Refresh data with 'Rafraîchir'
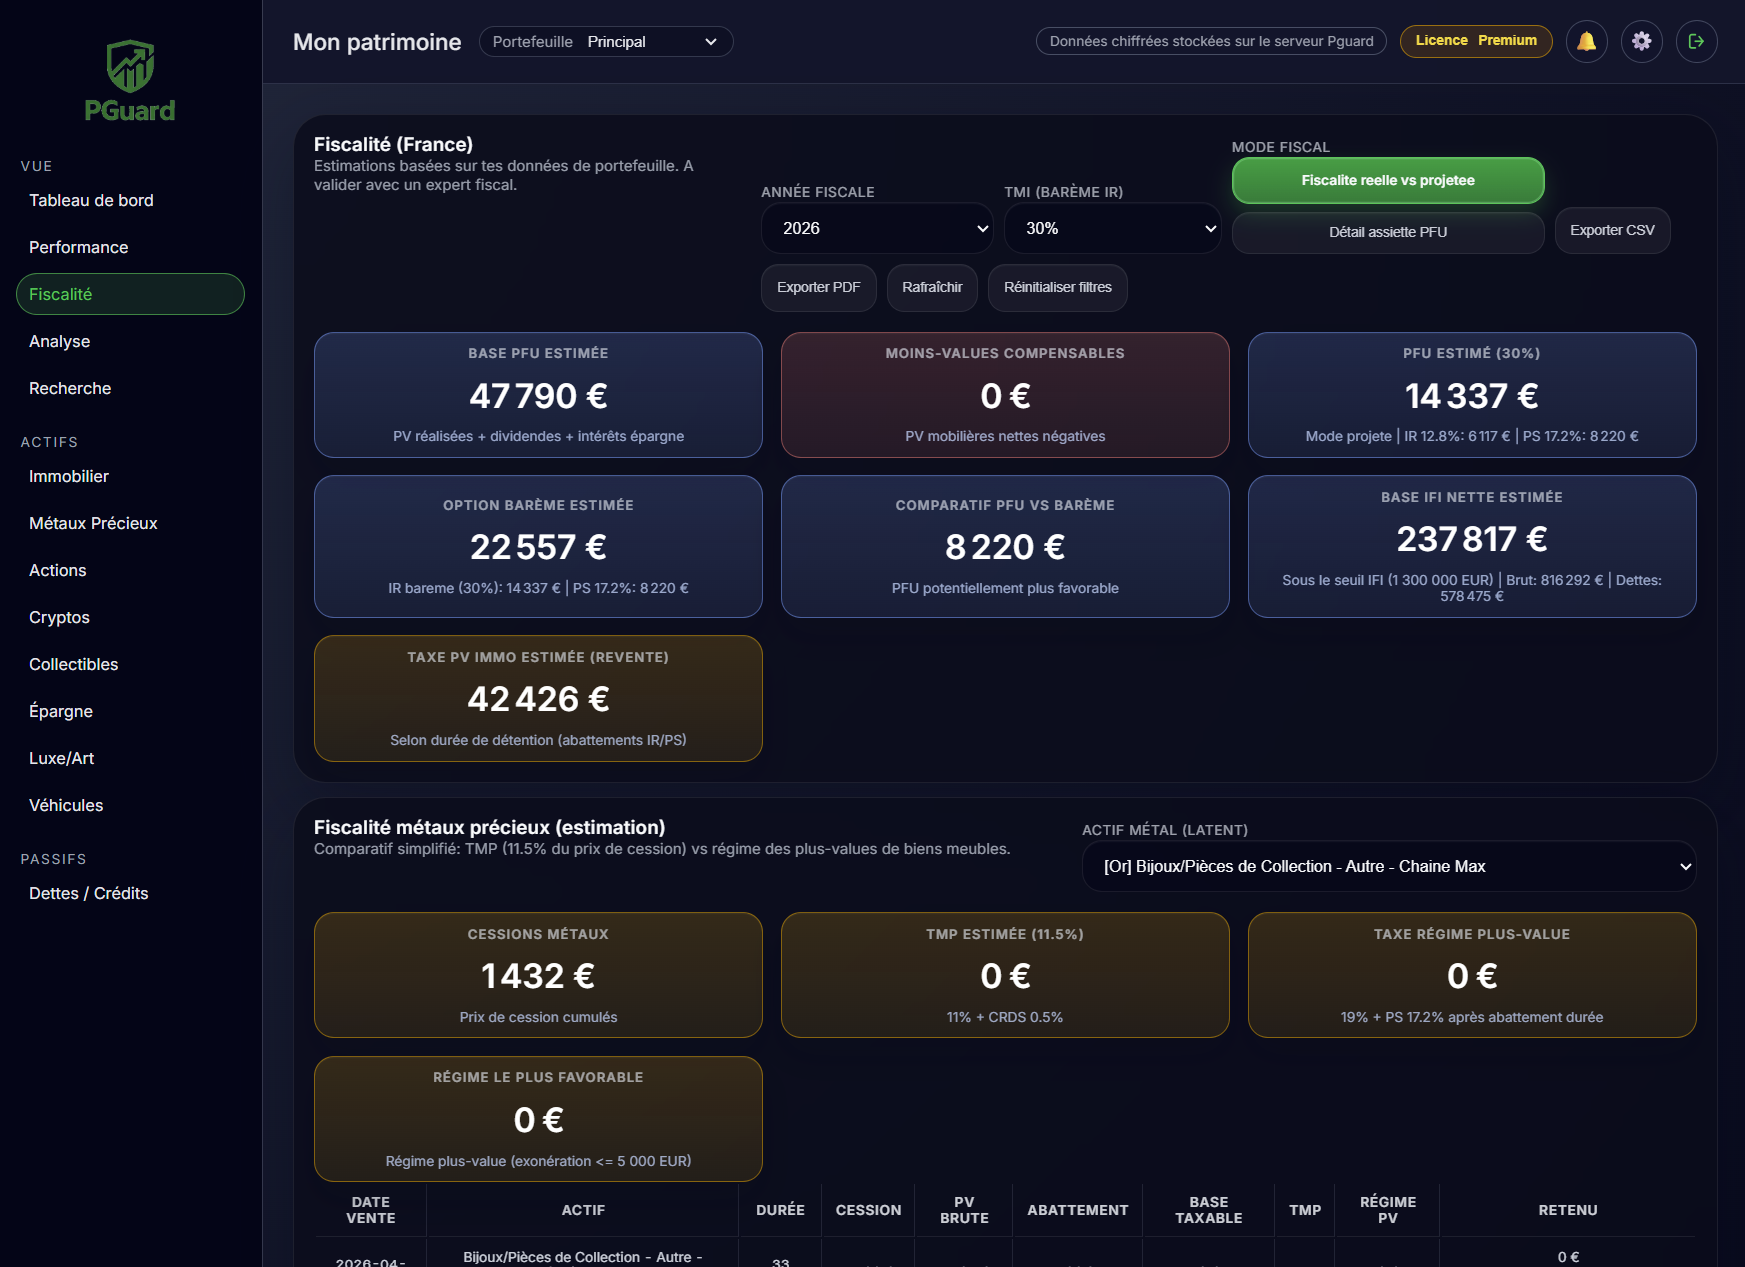 coord(931,287)
